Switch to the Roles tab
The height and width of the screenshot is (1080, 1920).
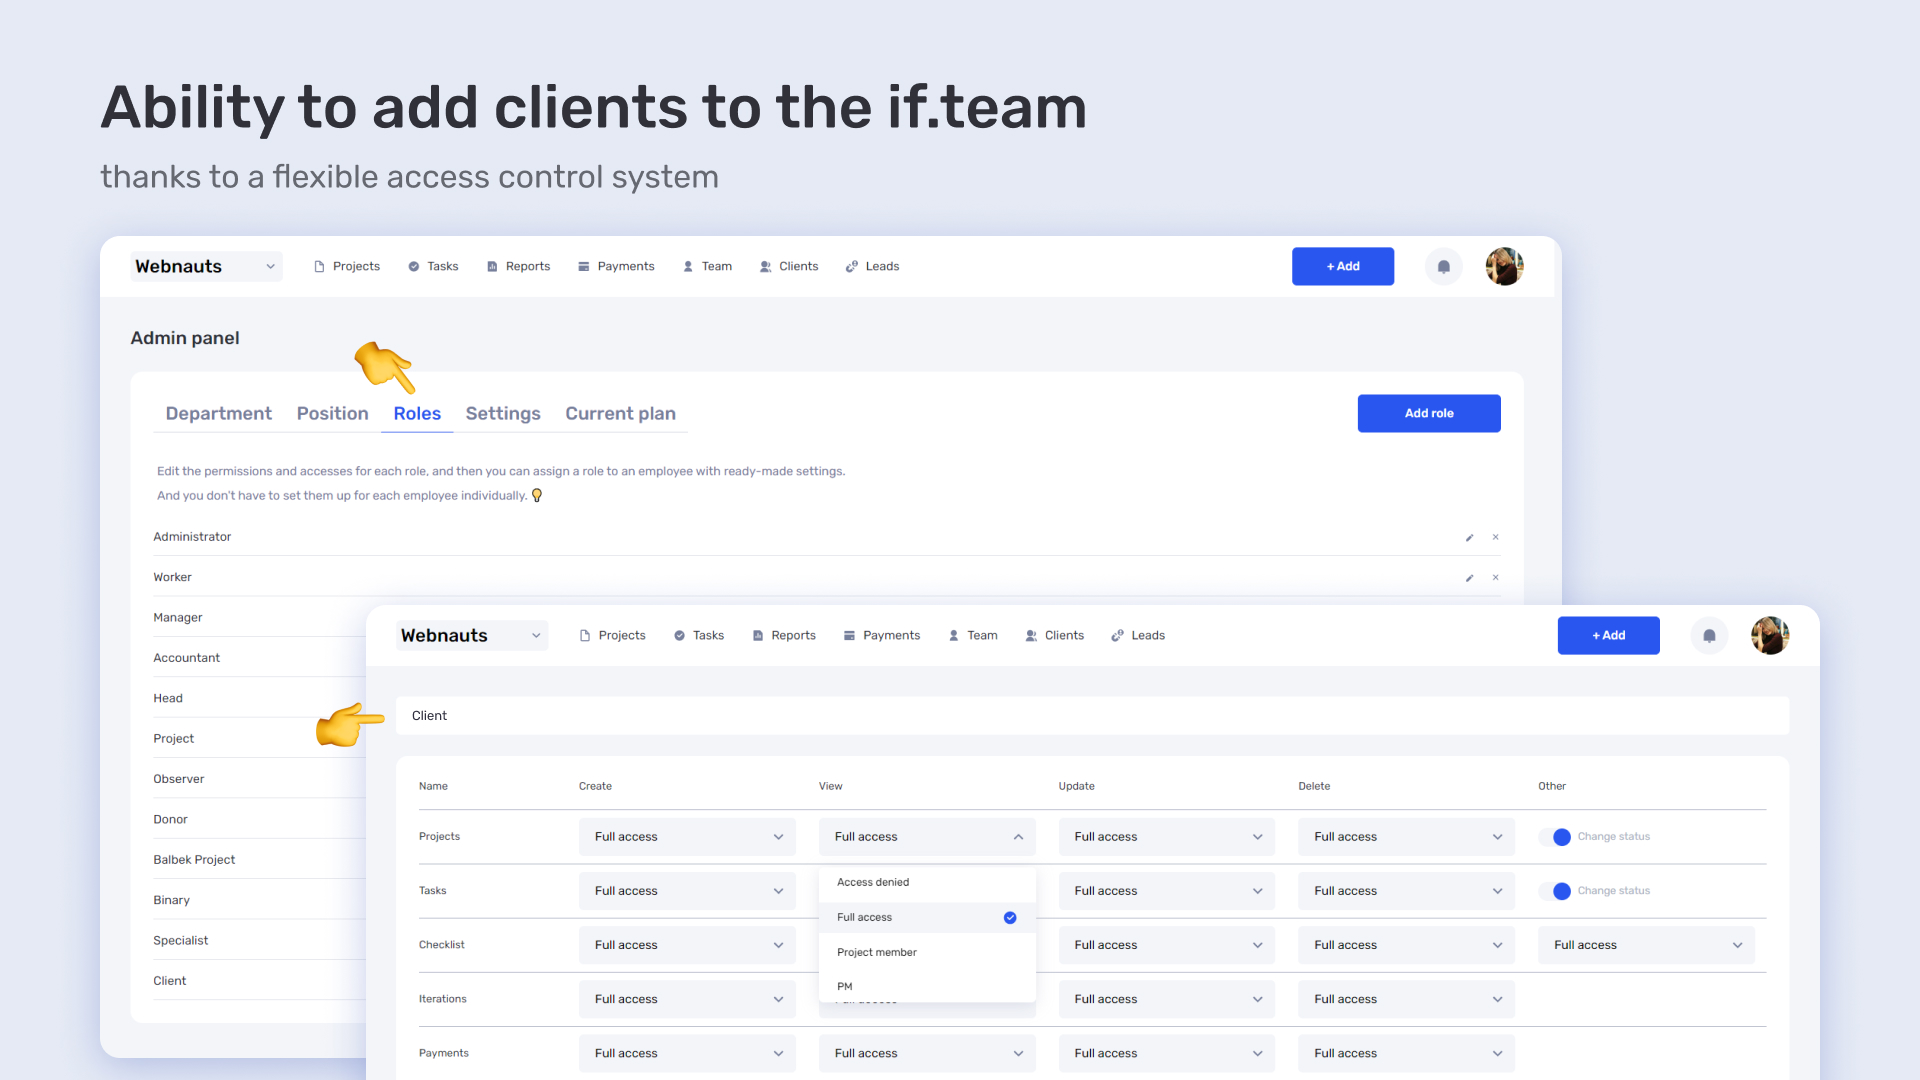(x=417, y=413)
